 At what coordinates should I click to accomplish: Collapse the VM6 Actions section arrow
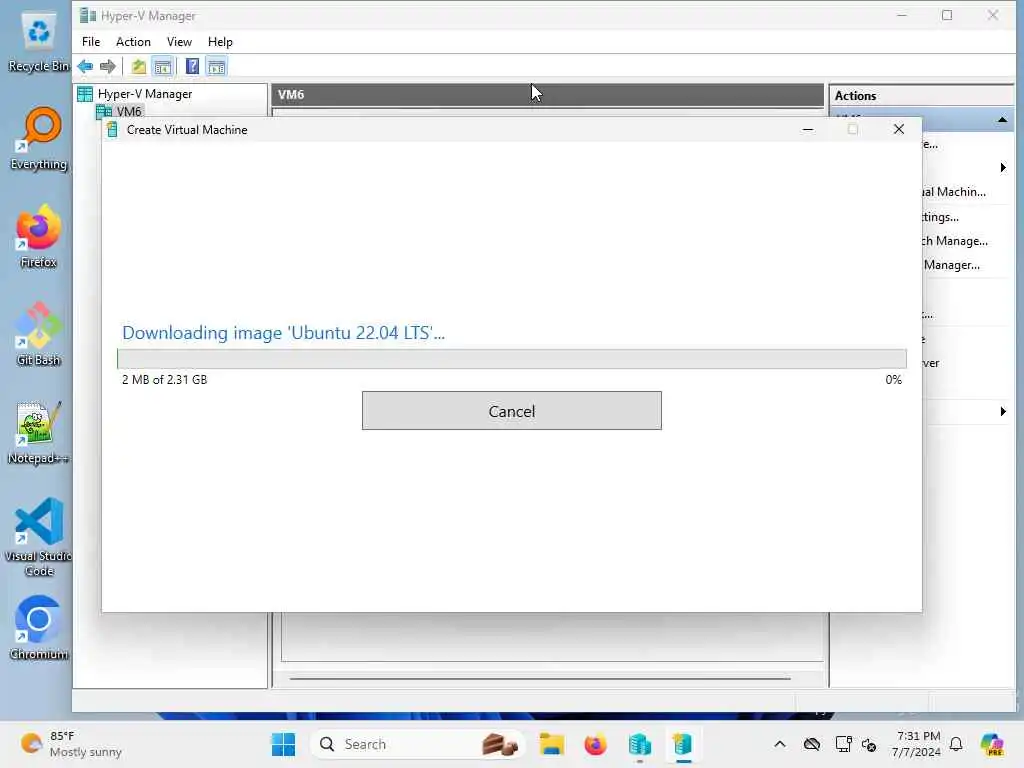pos(1002,120)
